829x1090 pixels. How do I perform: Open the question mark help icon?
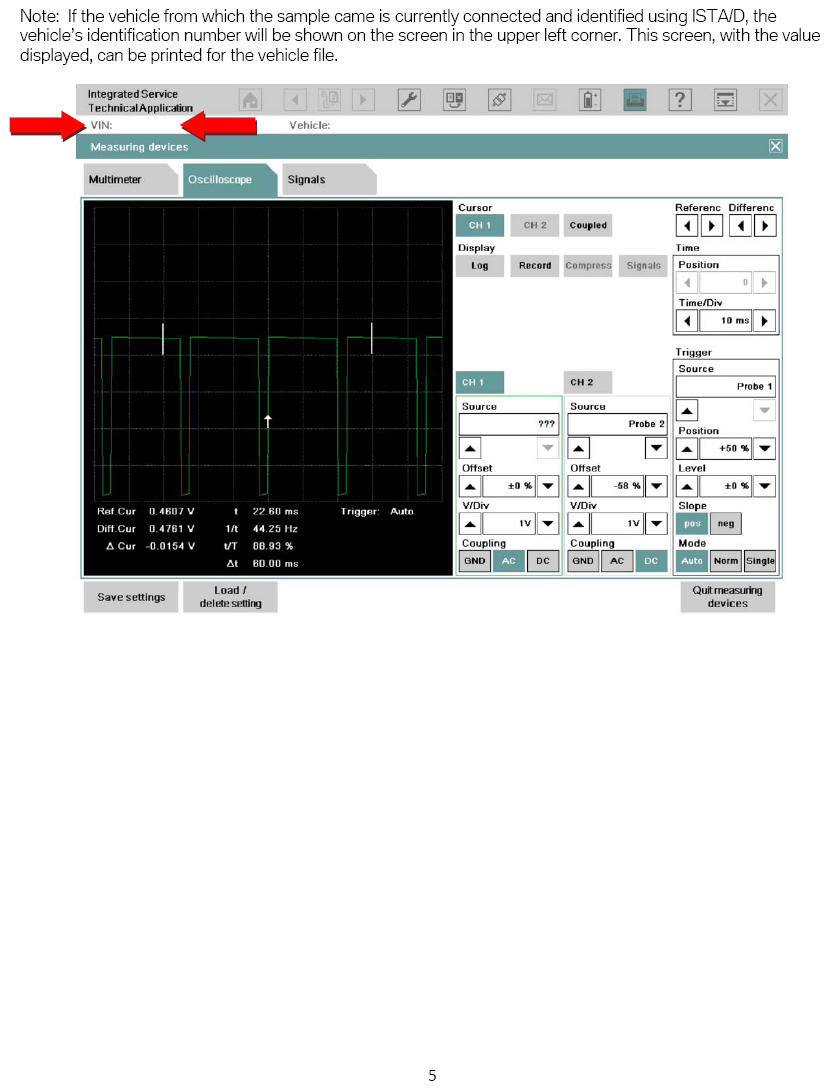coord(680,100)
